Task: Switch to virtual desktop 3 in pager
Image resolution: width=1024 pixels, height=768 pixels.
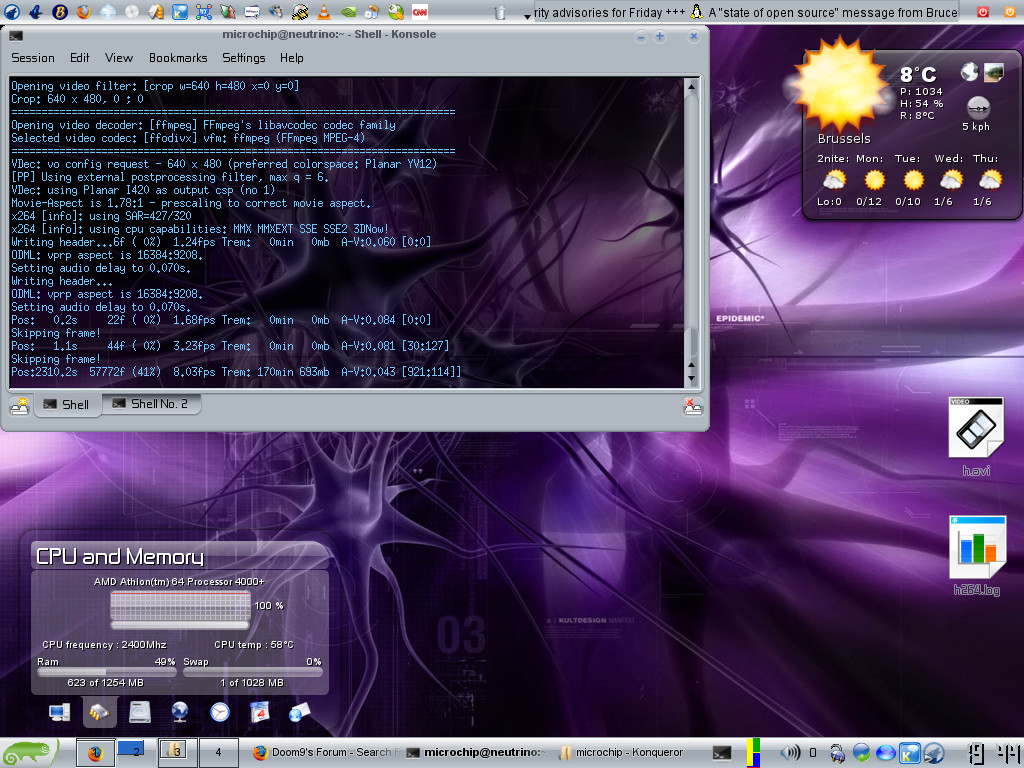Action: coord(177,752)
